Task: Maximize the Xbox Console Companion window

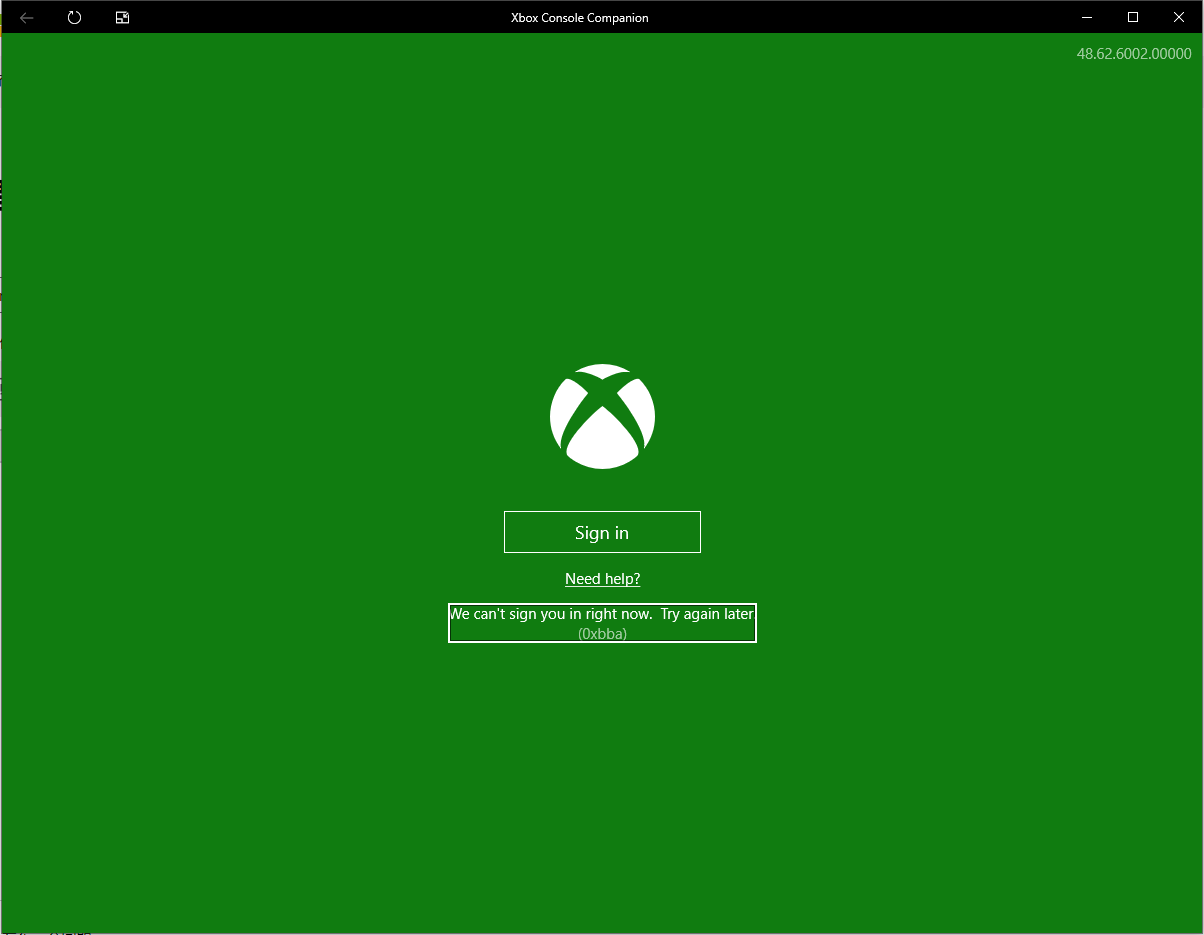Action: point(1133,17)
